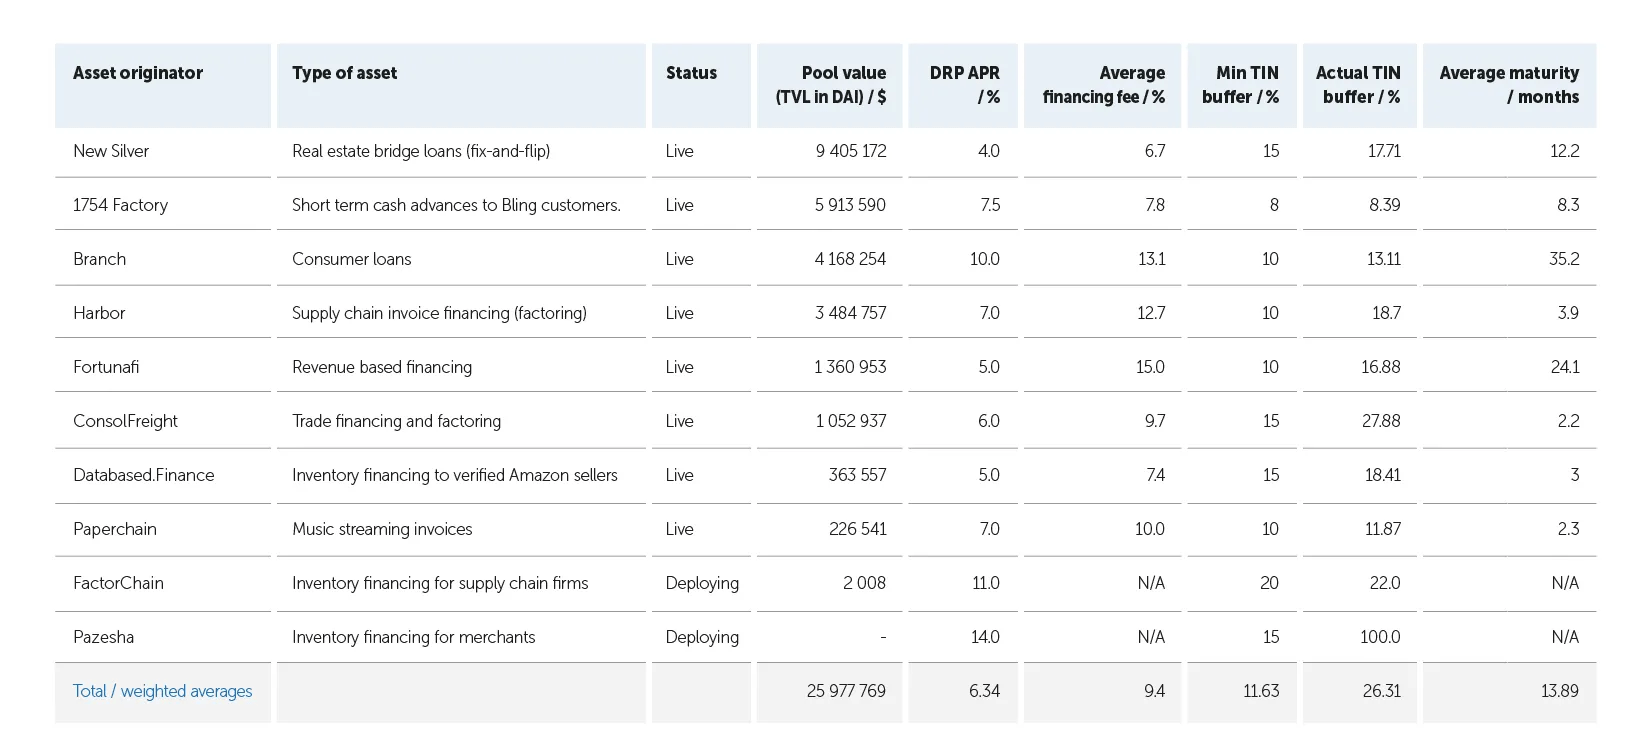Viewport: 1649px width, 743px height.
Task: Click New Silver's "Live" status
Action: (679, 151)
